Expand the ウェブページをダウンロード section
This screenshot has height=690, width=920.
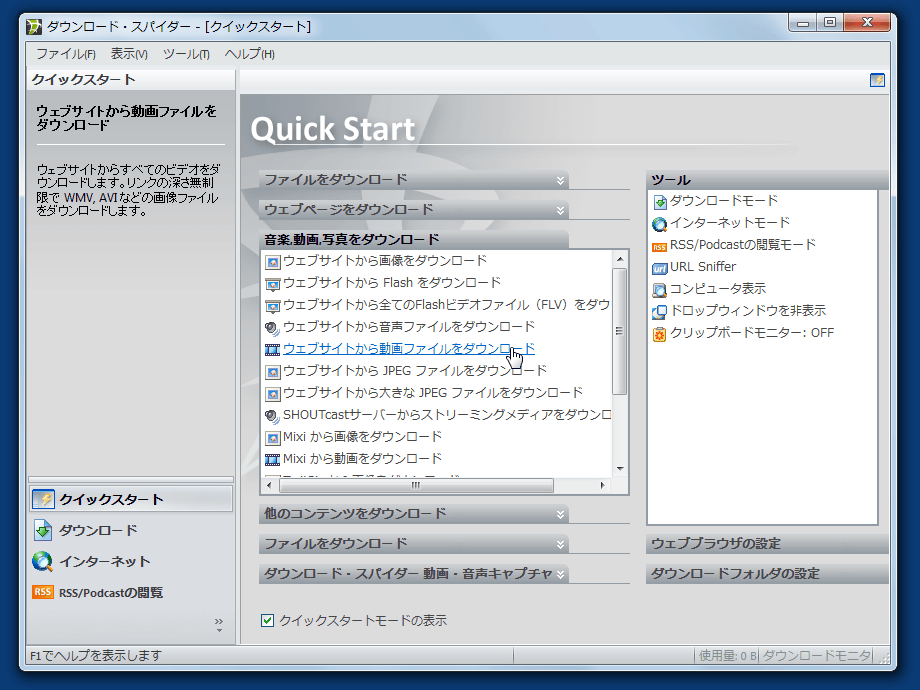[414, 209]
